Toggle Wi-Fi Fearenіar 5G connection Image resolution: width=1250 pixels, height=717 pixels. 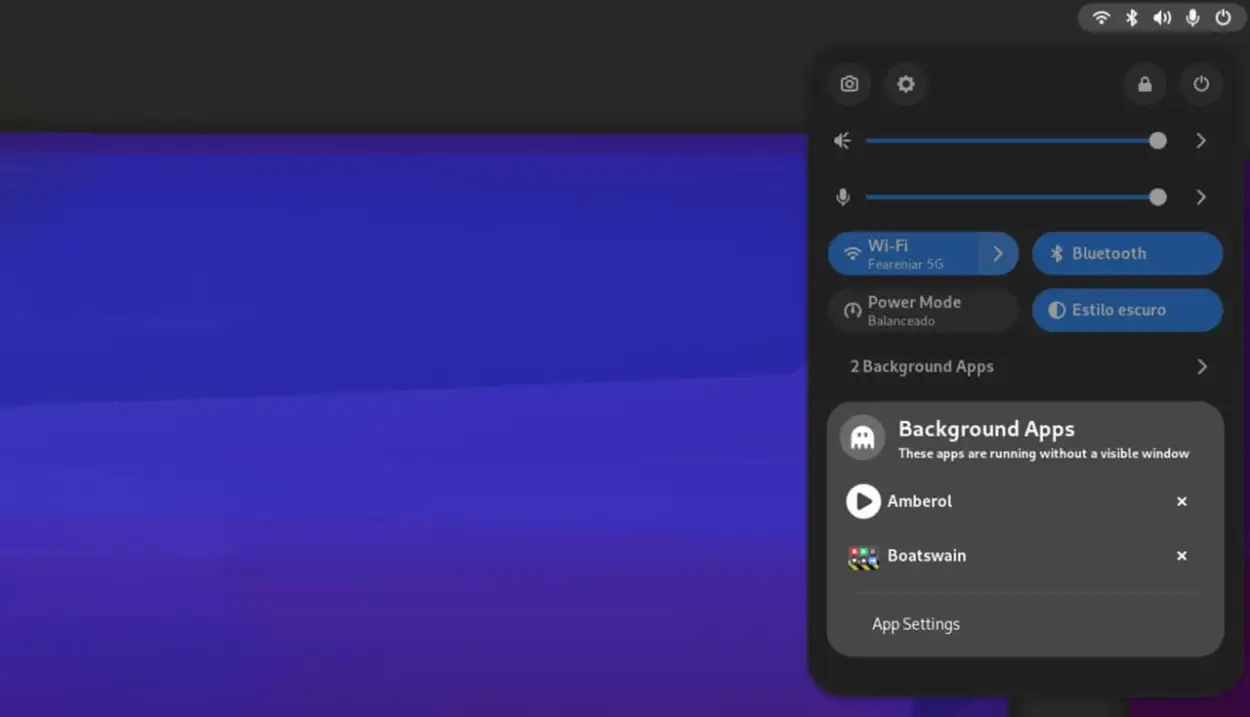(x=902, y=254)
